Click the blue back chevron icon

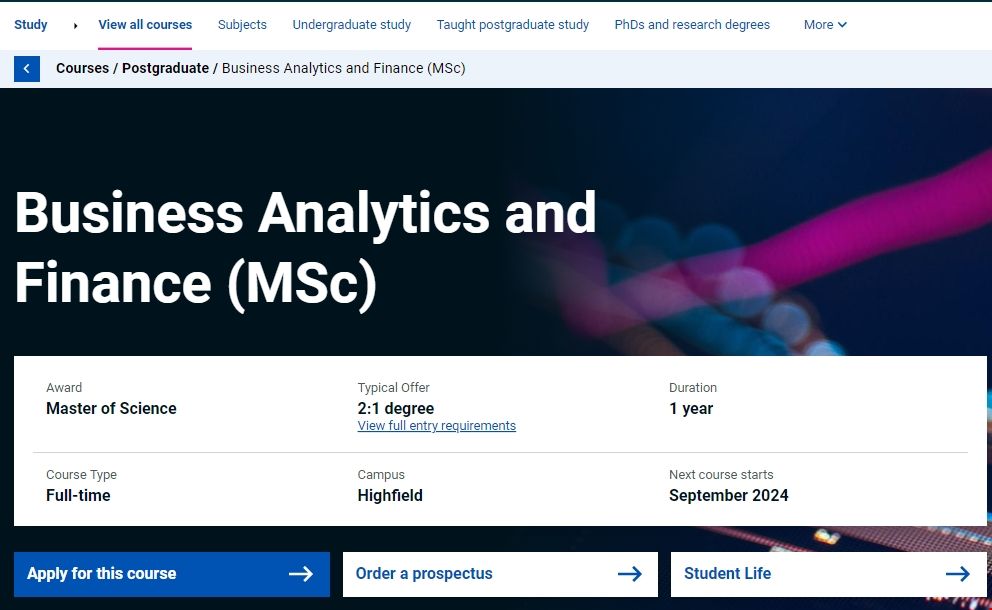[x=27, y=69]
